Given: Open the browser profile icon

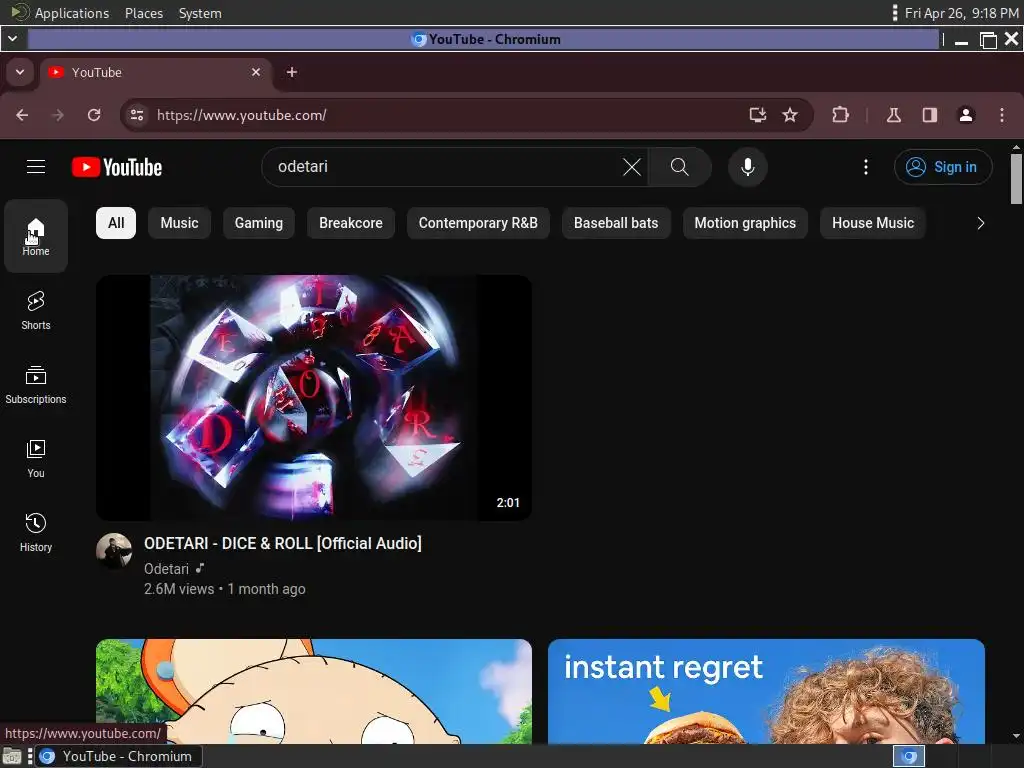Looking at the screenshot, I should [x=966, y=116].
